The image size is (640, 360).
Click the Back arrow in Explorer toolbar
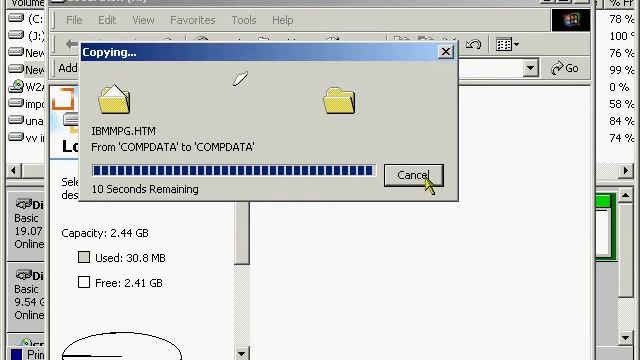coord(71,44)
